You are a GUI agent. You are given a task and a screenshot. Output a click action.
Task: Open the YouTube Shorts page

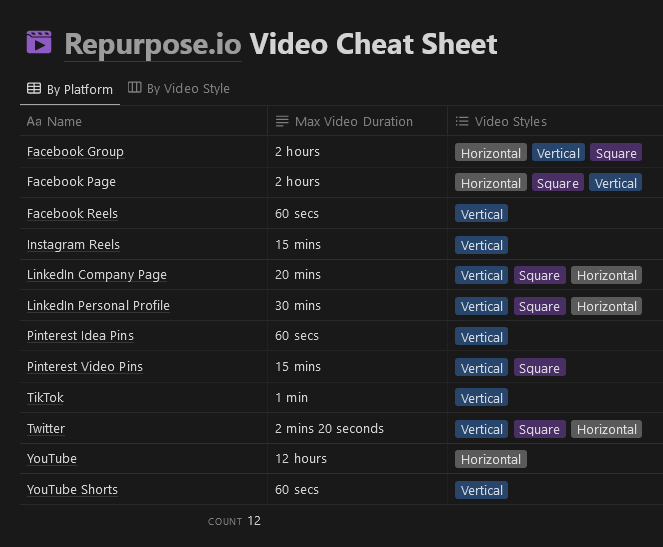72,489
